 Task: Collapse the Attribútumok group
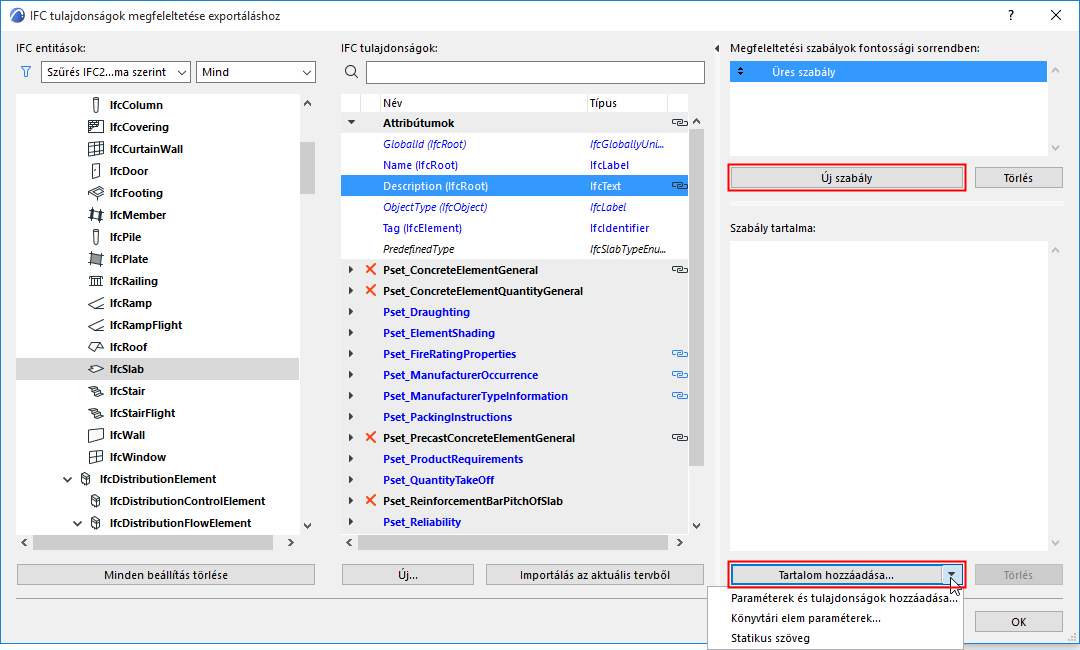(351, 123)
